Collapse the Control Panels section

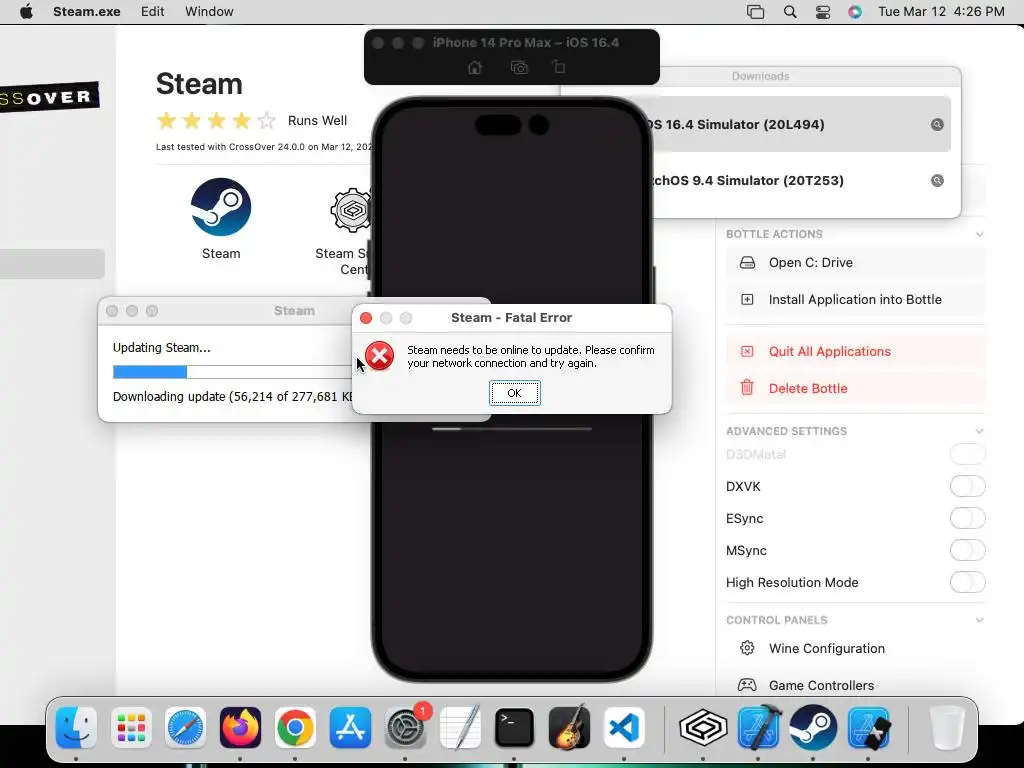coord(979,620)
